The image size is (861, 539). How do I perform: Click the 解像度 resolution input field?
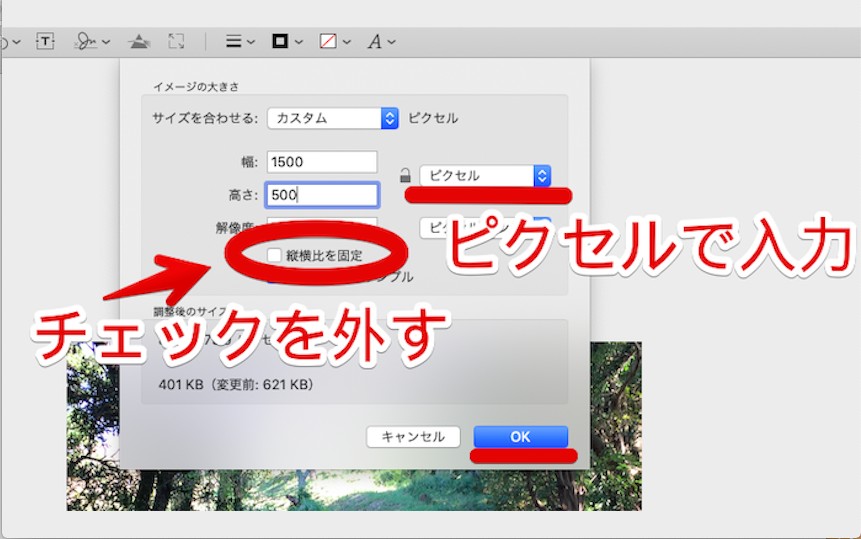coord(322,222)
